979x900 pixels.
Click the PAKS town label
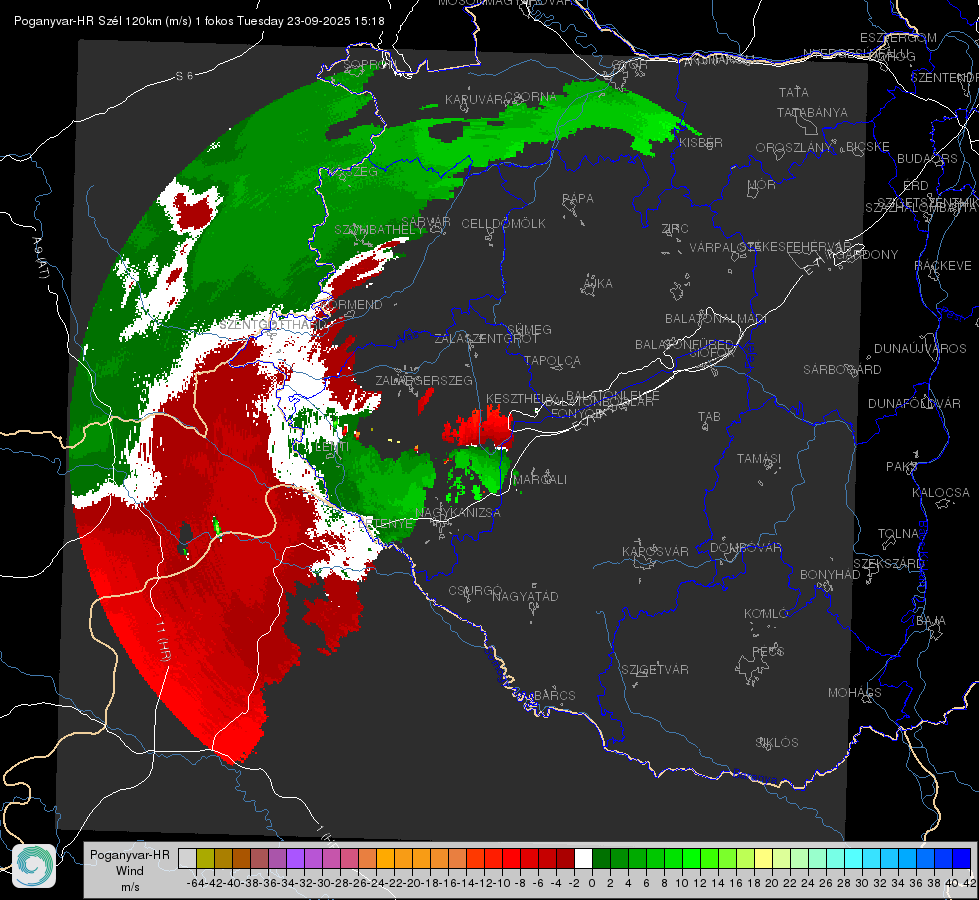point(902,467)
